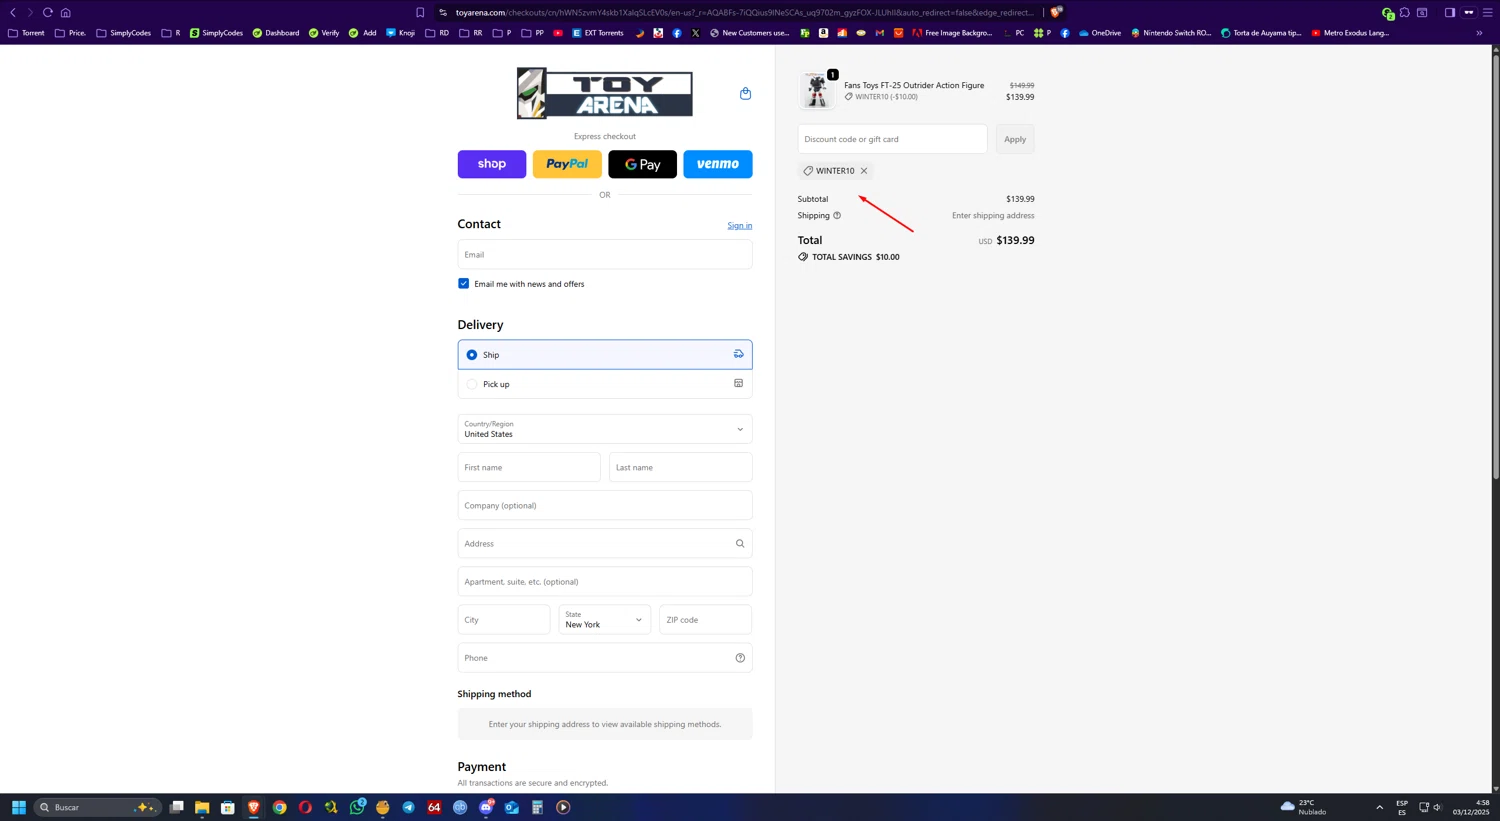This screenshot has width=1500, height=821.
Task: Open the SimplyCodes bookmarks folder
Action: coord(123,33)
